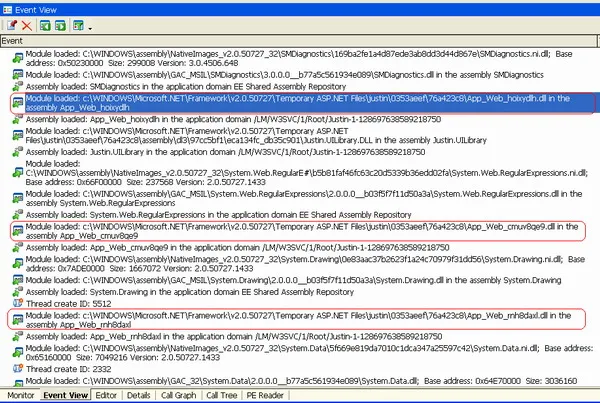Go to the previous event with the left-arrow icon
Image resolution: width=600 pixels, height=403 pixels.
click(45, 26)
